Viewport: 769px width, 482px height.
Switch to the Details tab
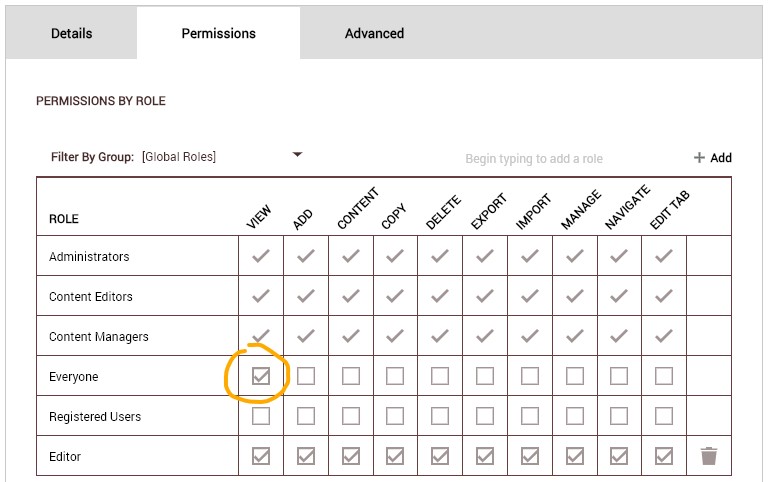coord(71,33)
